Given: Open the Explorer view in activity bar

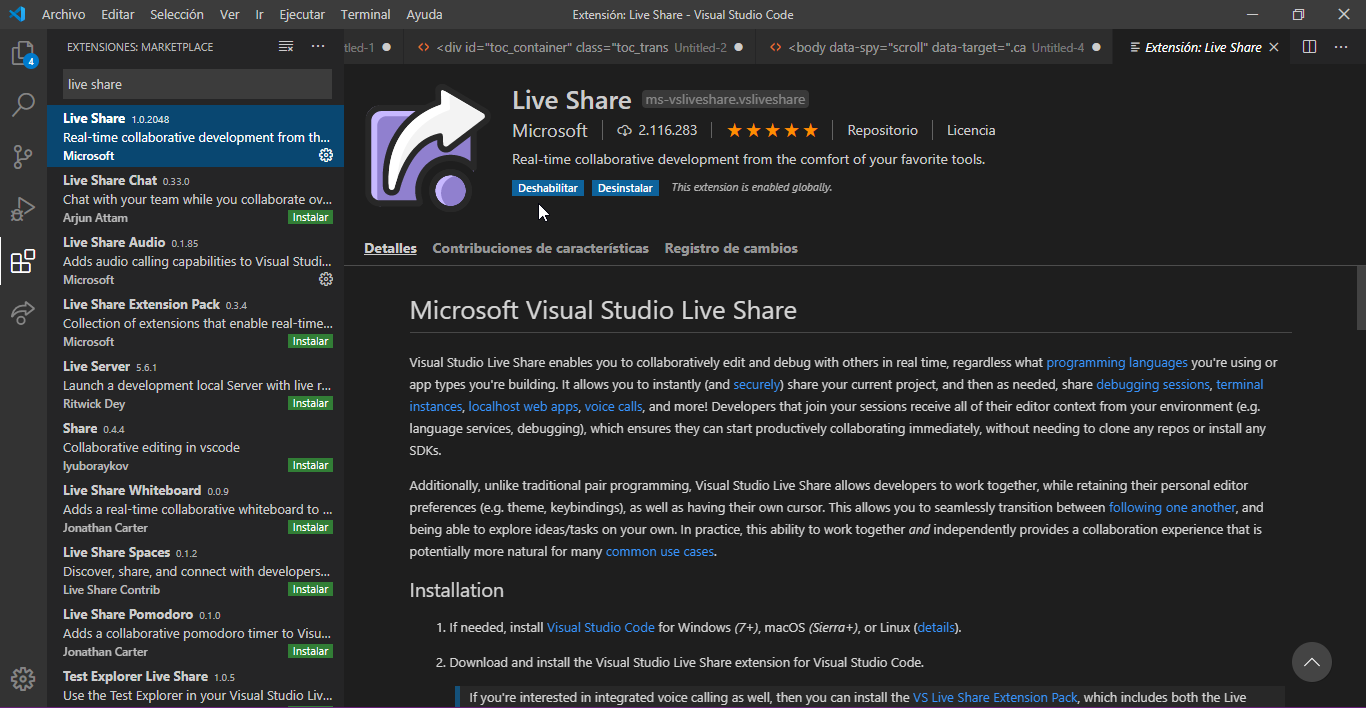Looking at the screenshot, I should tap(23, 54).
